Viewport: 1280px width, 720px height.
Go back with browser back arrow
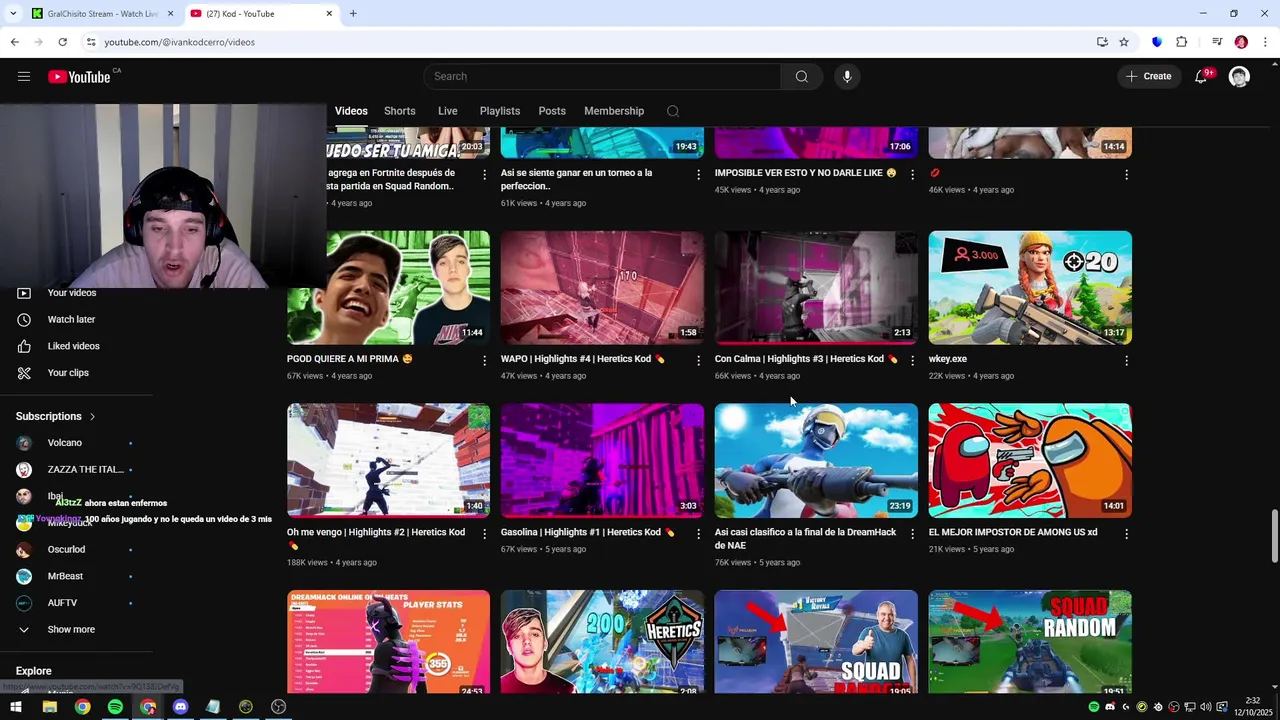click(x=14, y=42)
